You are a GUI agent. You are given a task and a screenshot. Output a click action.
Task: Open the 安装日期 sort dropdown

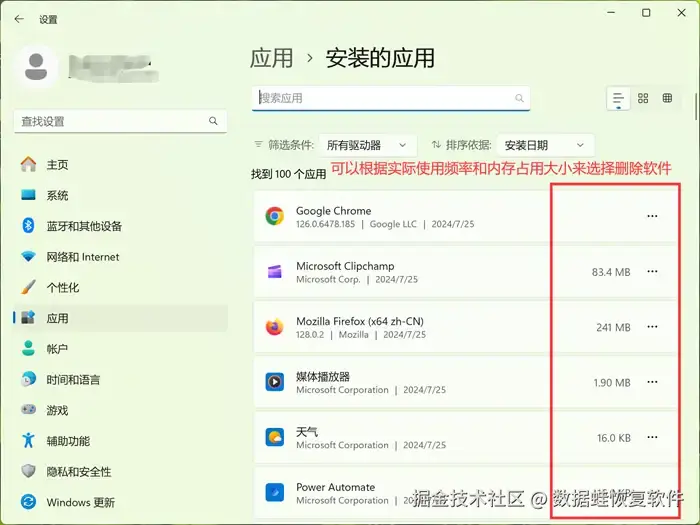click(x=545, y=145)
